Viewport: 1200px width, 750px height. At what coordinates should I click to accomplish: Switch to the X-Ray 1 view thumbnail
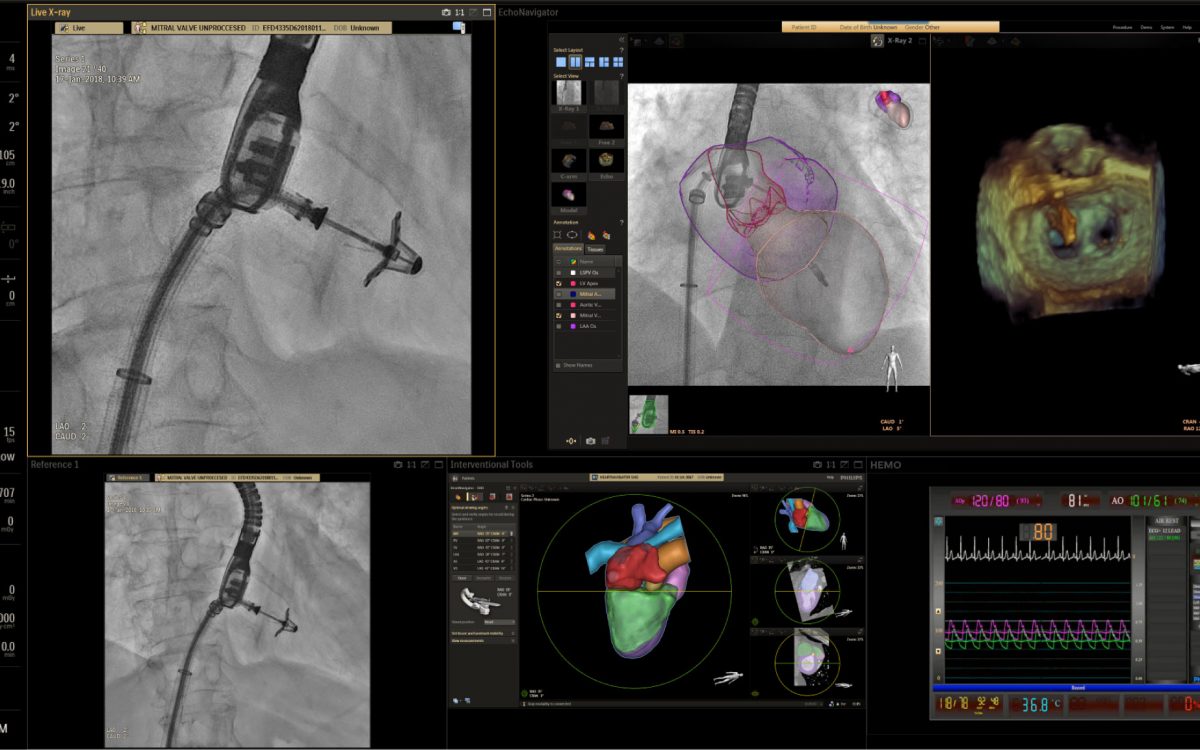coord(568,93)
